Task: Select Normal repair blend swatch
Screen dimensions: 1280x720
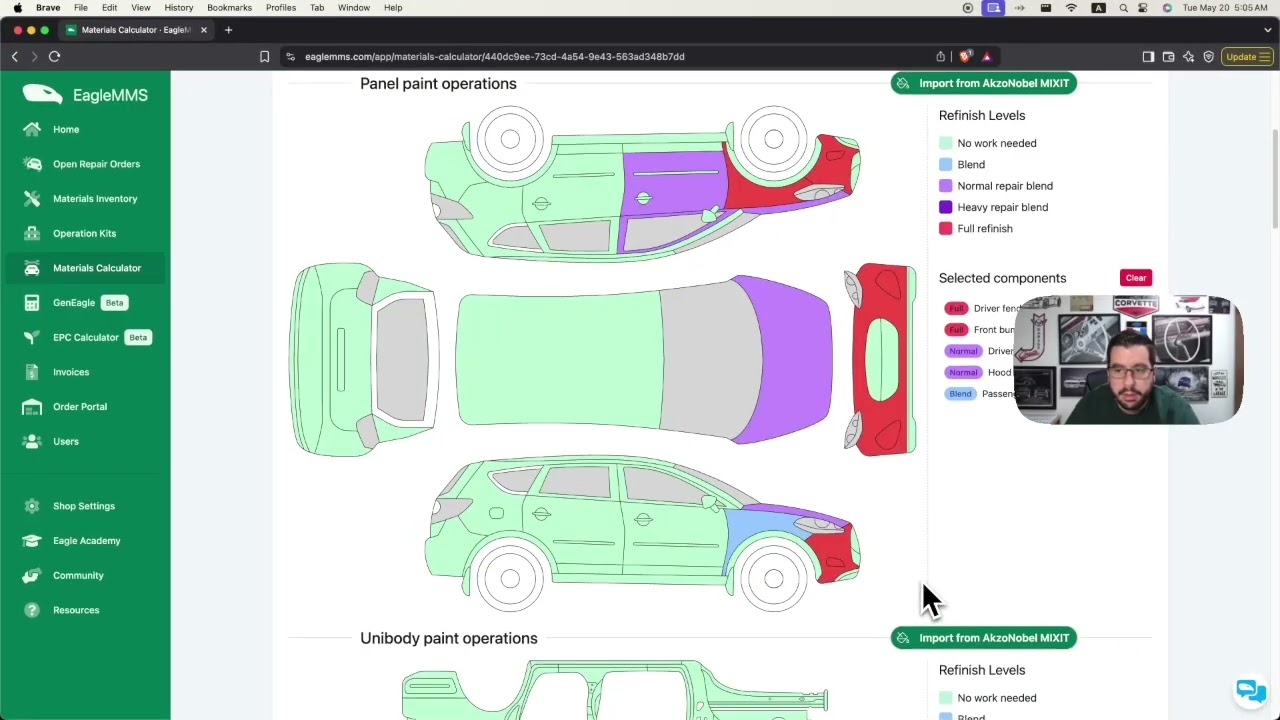Action: coord(945,186)
